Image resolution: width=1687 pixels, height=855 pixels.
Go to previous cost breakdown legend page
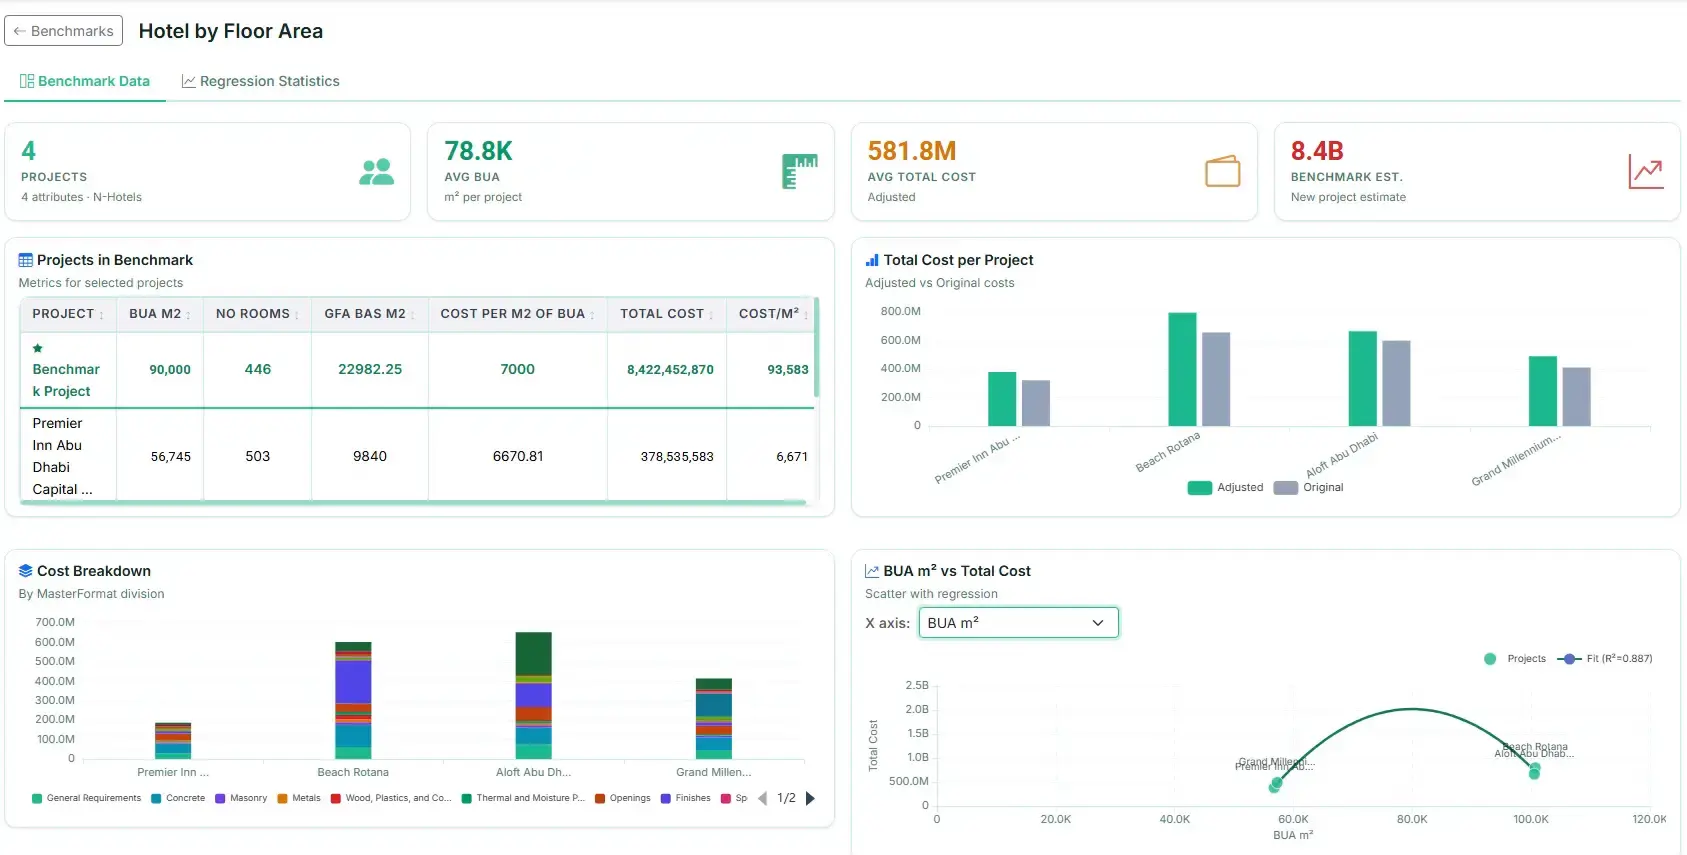pos(763,798)
